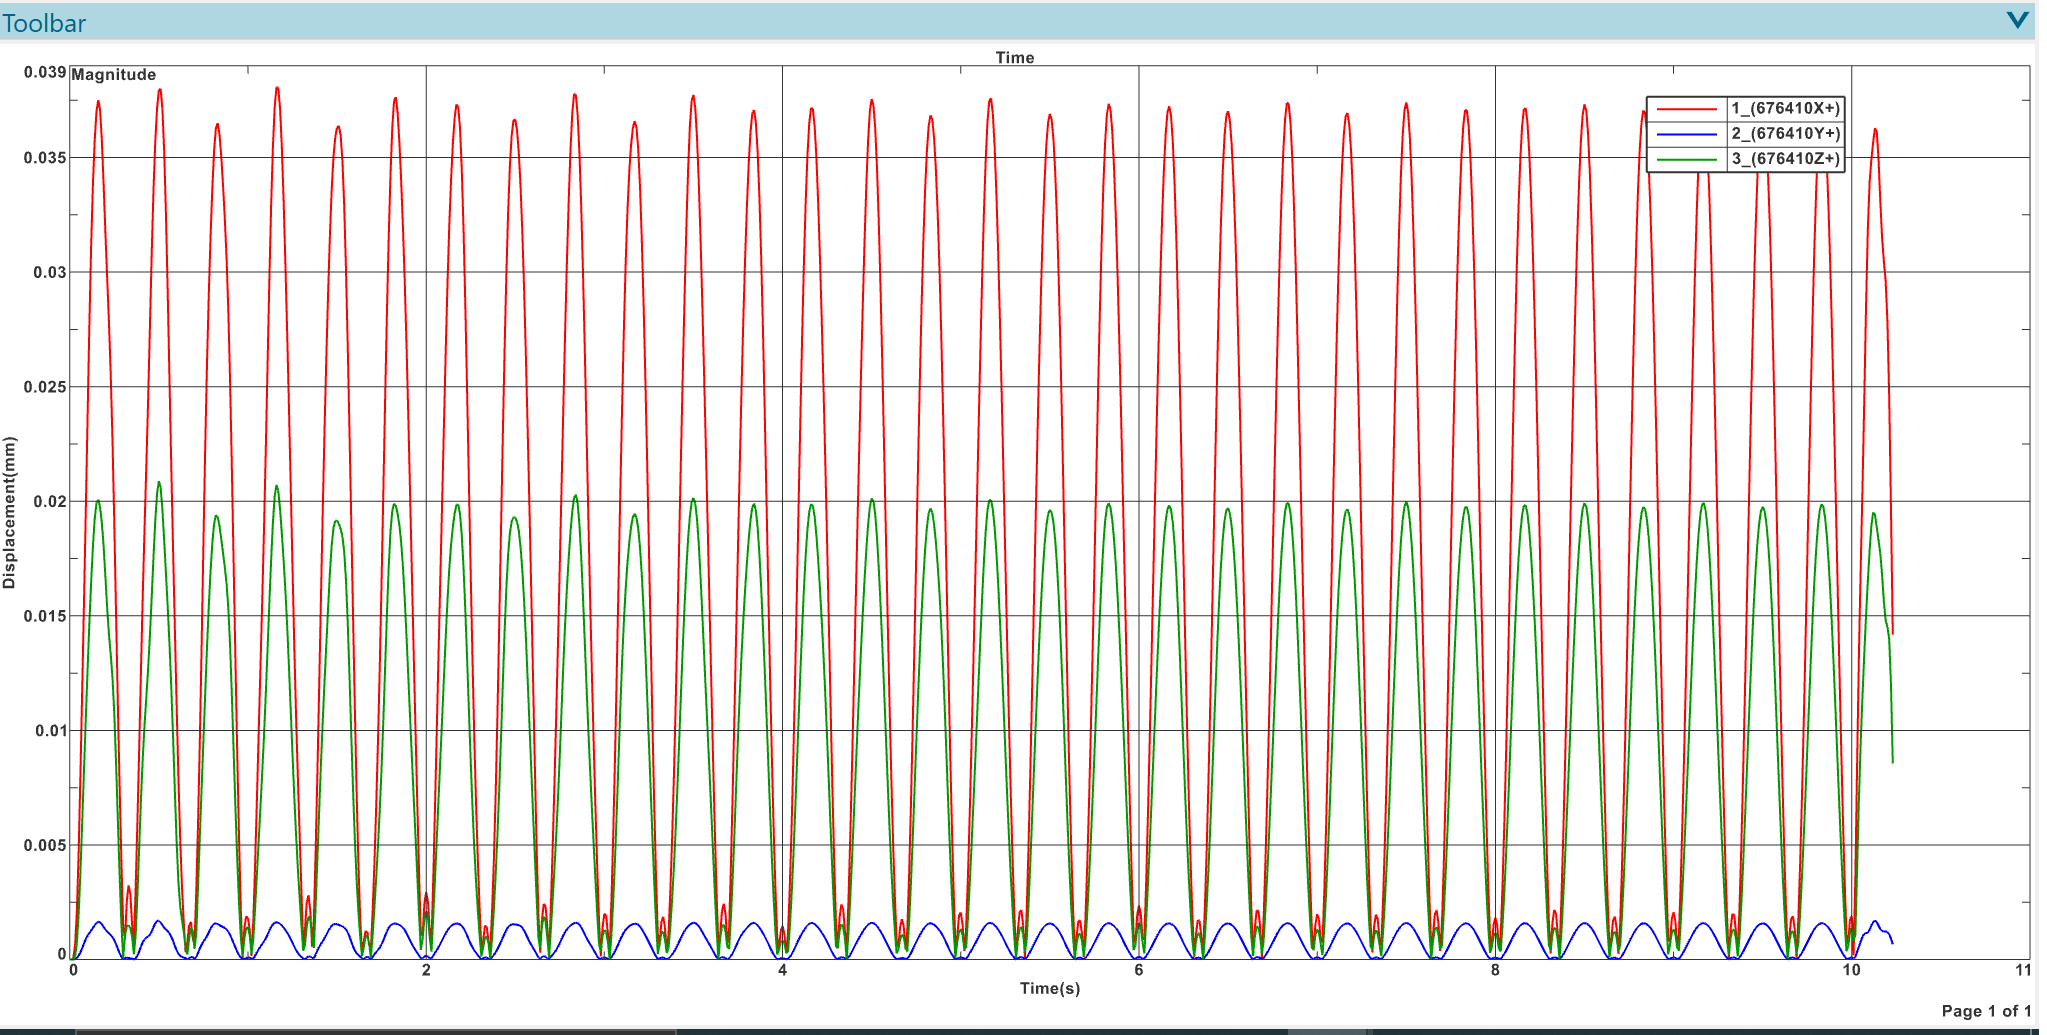Screen dimensions: 2047x1035
Task: Select the 1_(676410X+) legend entry
Action: click(x=1785, y=108)
